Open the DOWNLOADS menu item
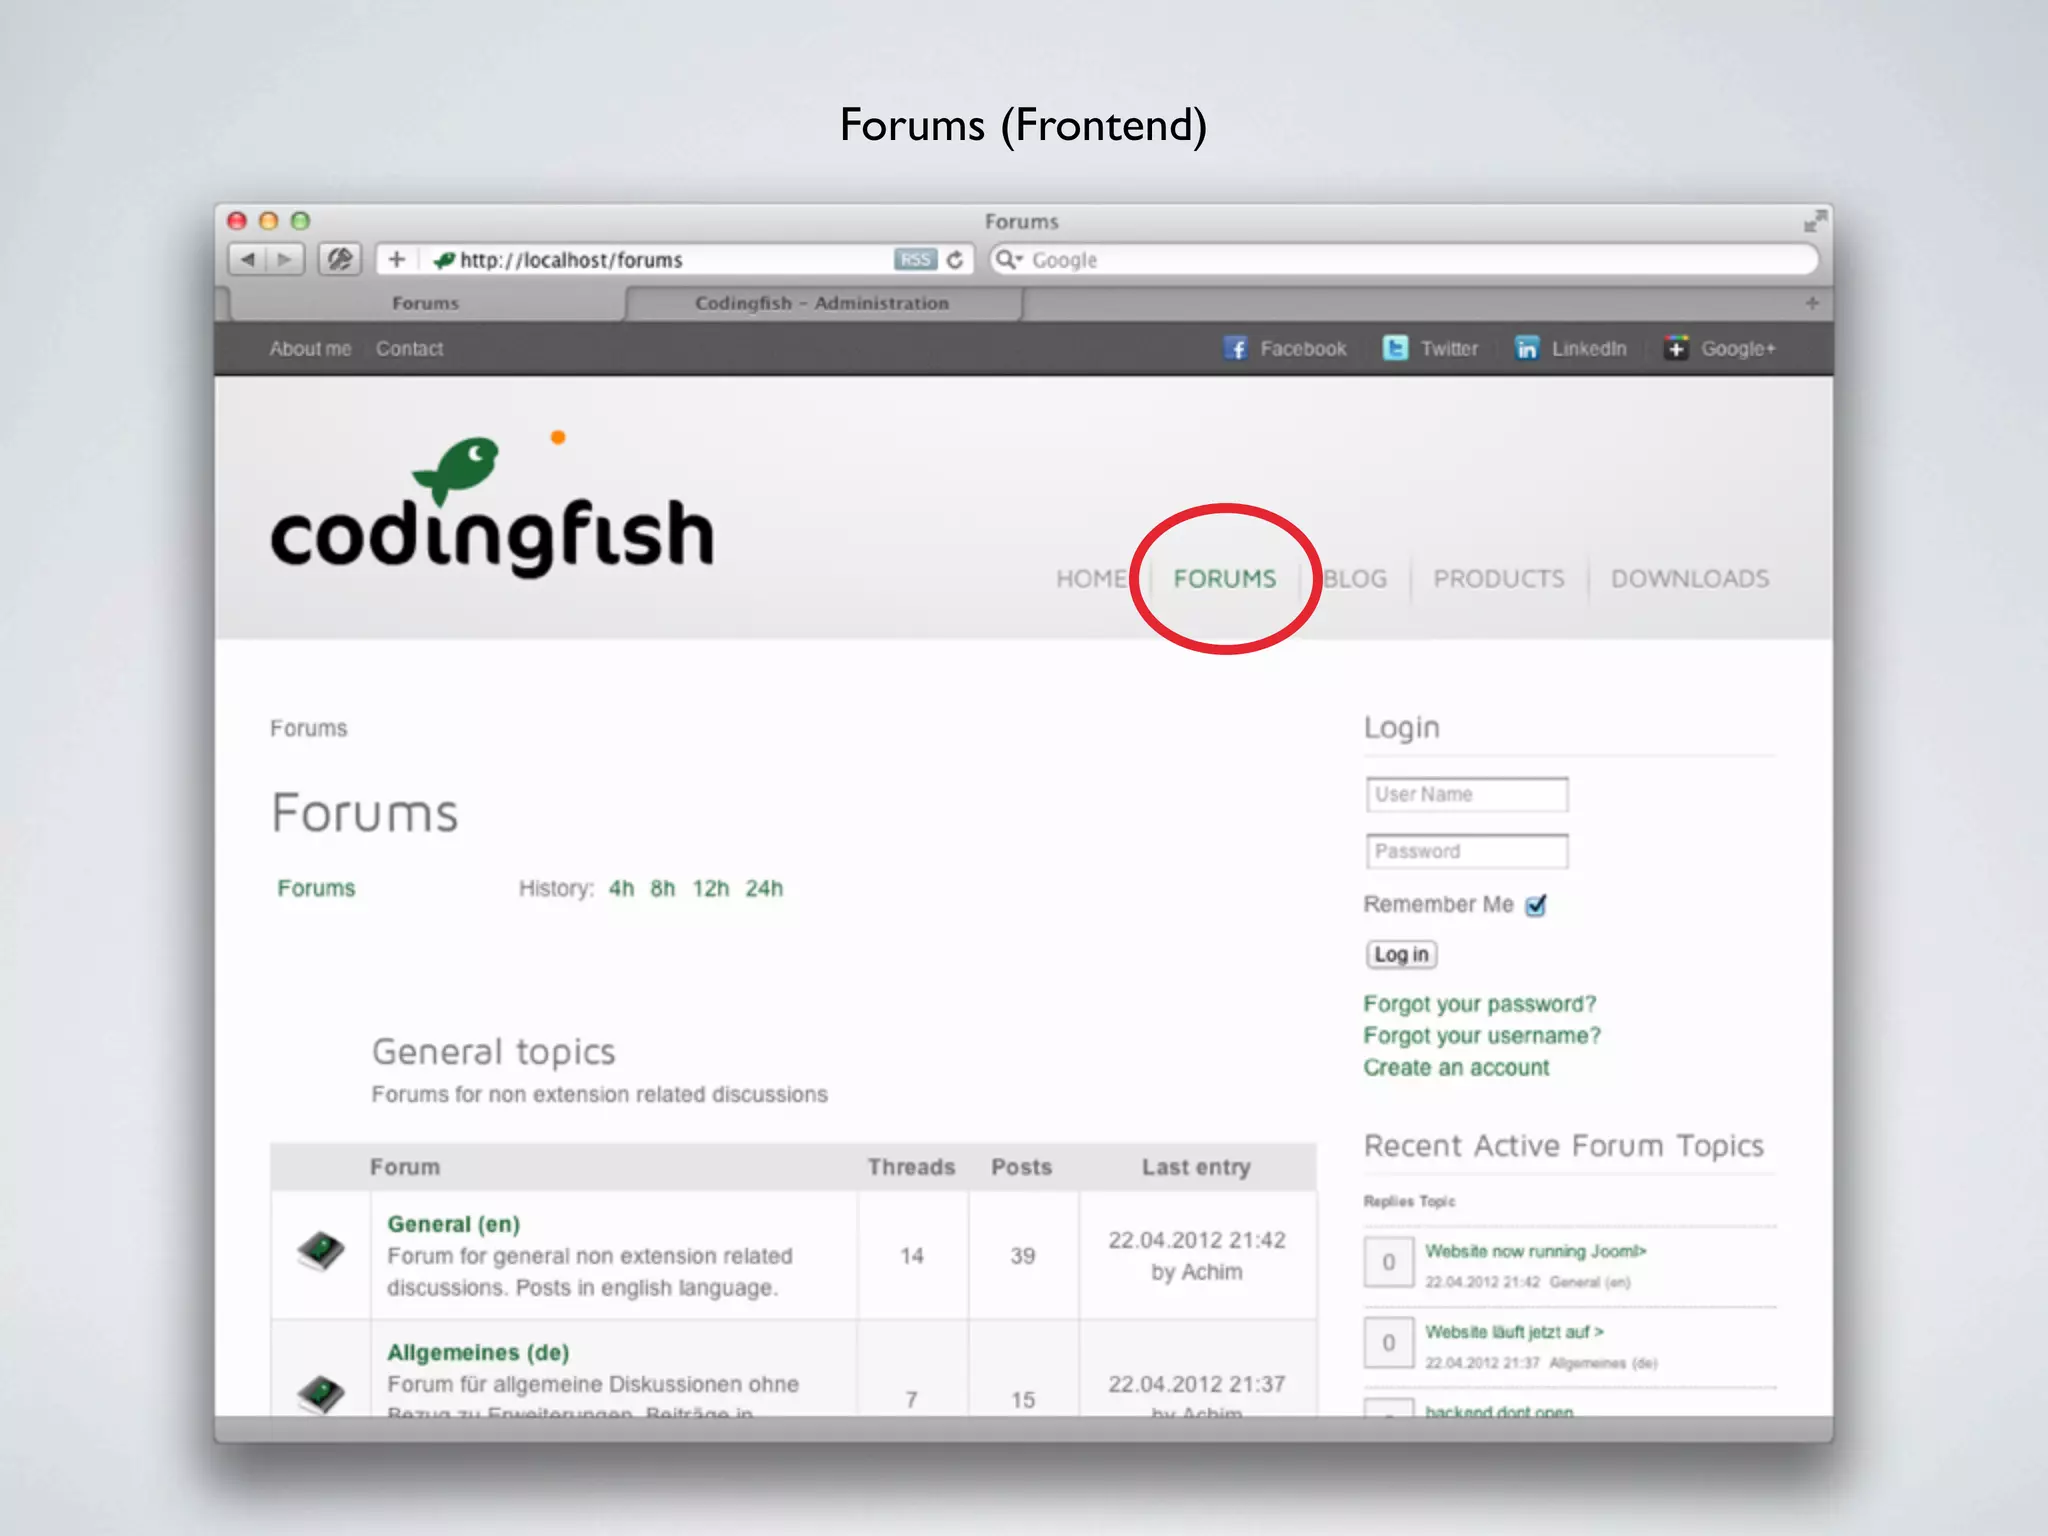 1690,579
